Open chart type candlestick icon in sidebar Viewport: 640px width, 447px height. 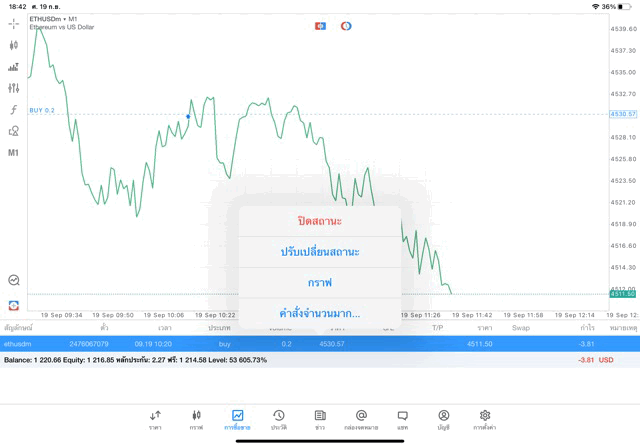pos(13,45)
